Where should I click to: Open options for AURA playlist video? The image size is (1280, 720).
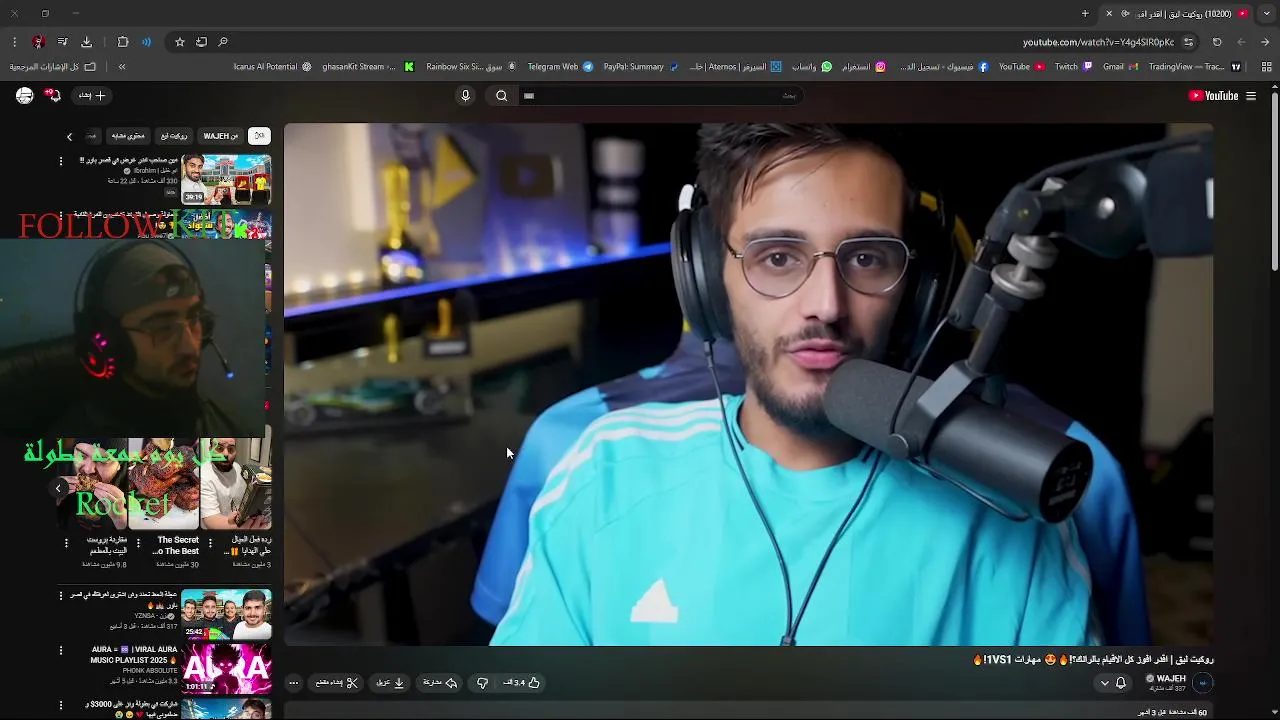[x=60, y=651]
